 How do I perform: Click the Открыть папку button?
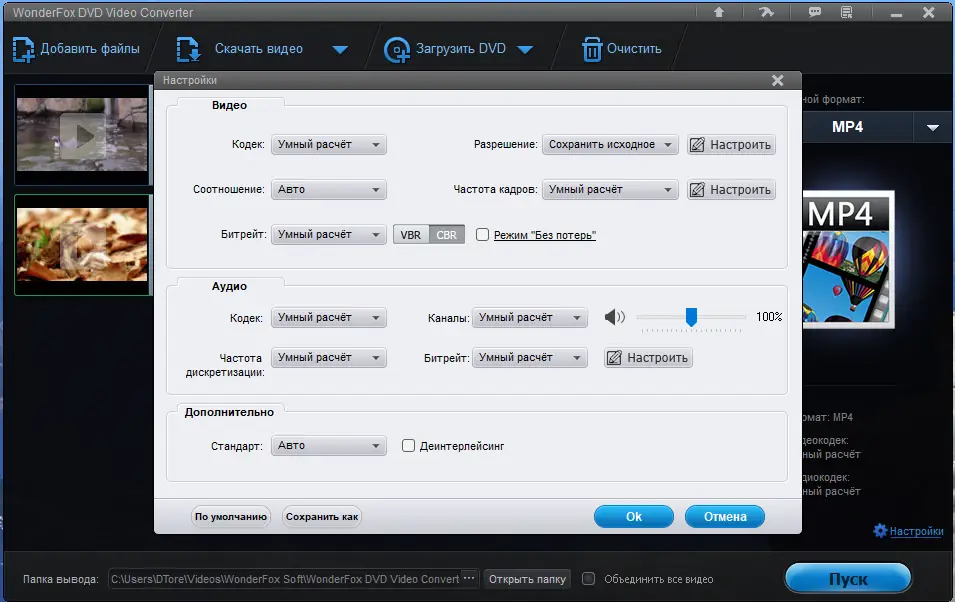527,579
